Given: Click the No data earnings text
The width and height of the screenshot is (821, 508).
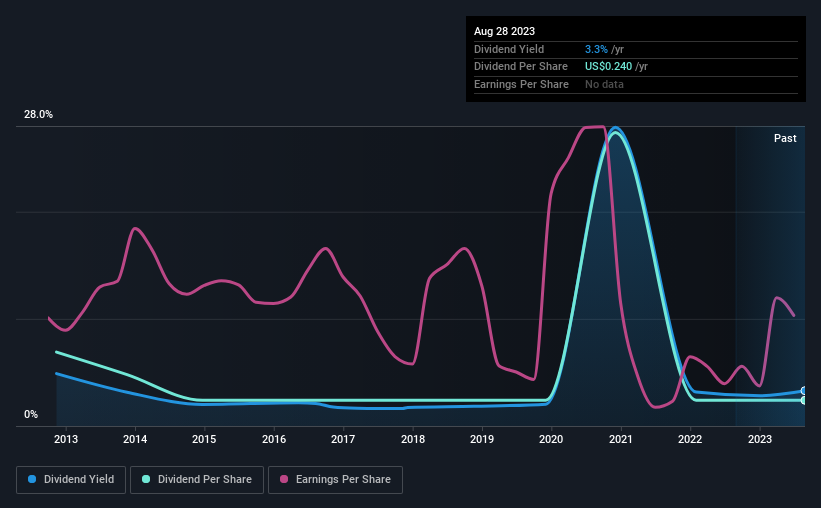Looking at the screenshot, I should [605, 85].
